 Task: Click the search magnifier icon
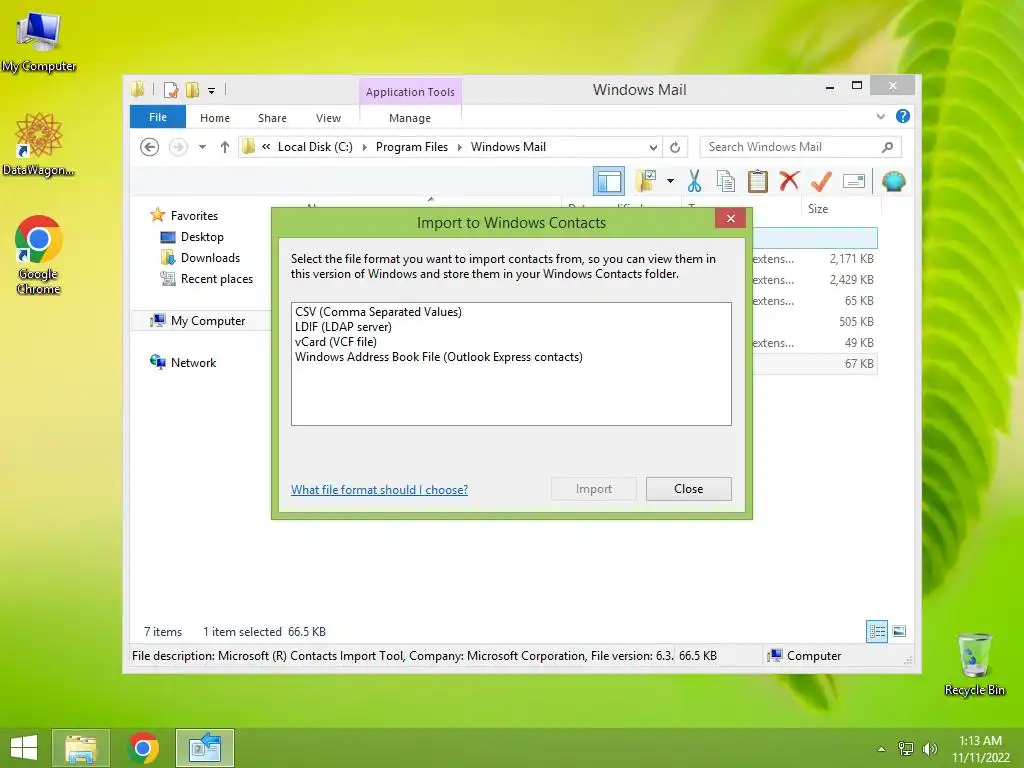(887, 147)
